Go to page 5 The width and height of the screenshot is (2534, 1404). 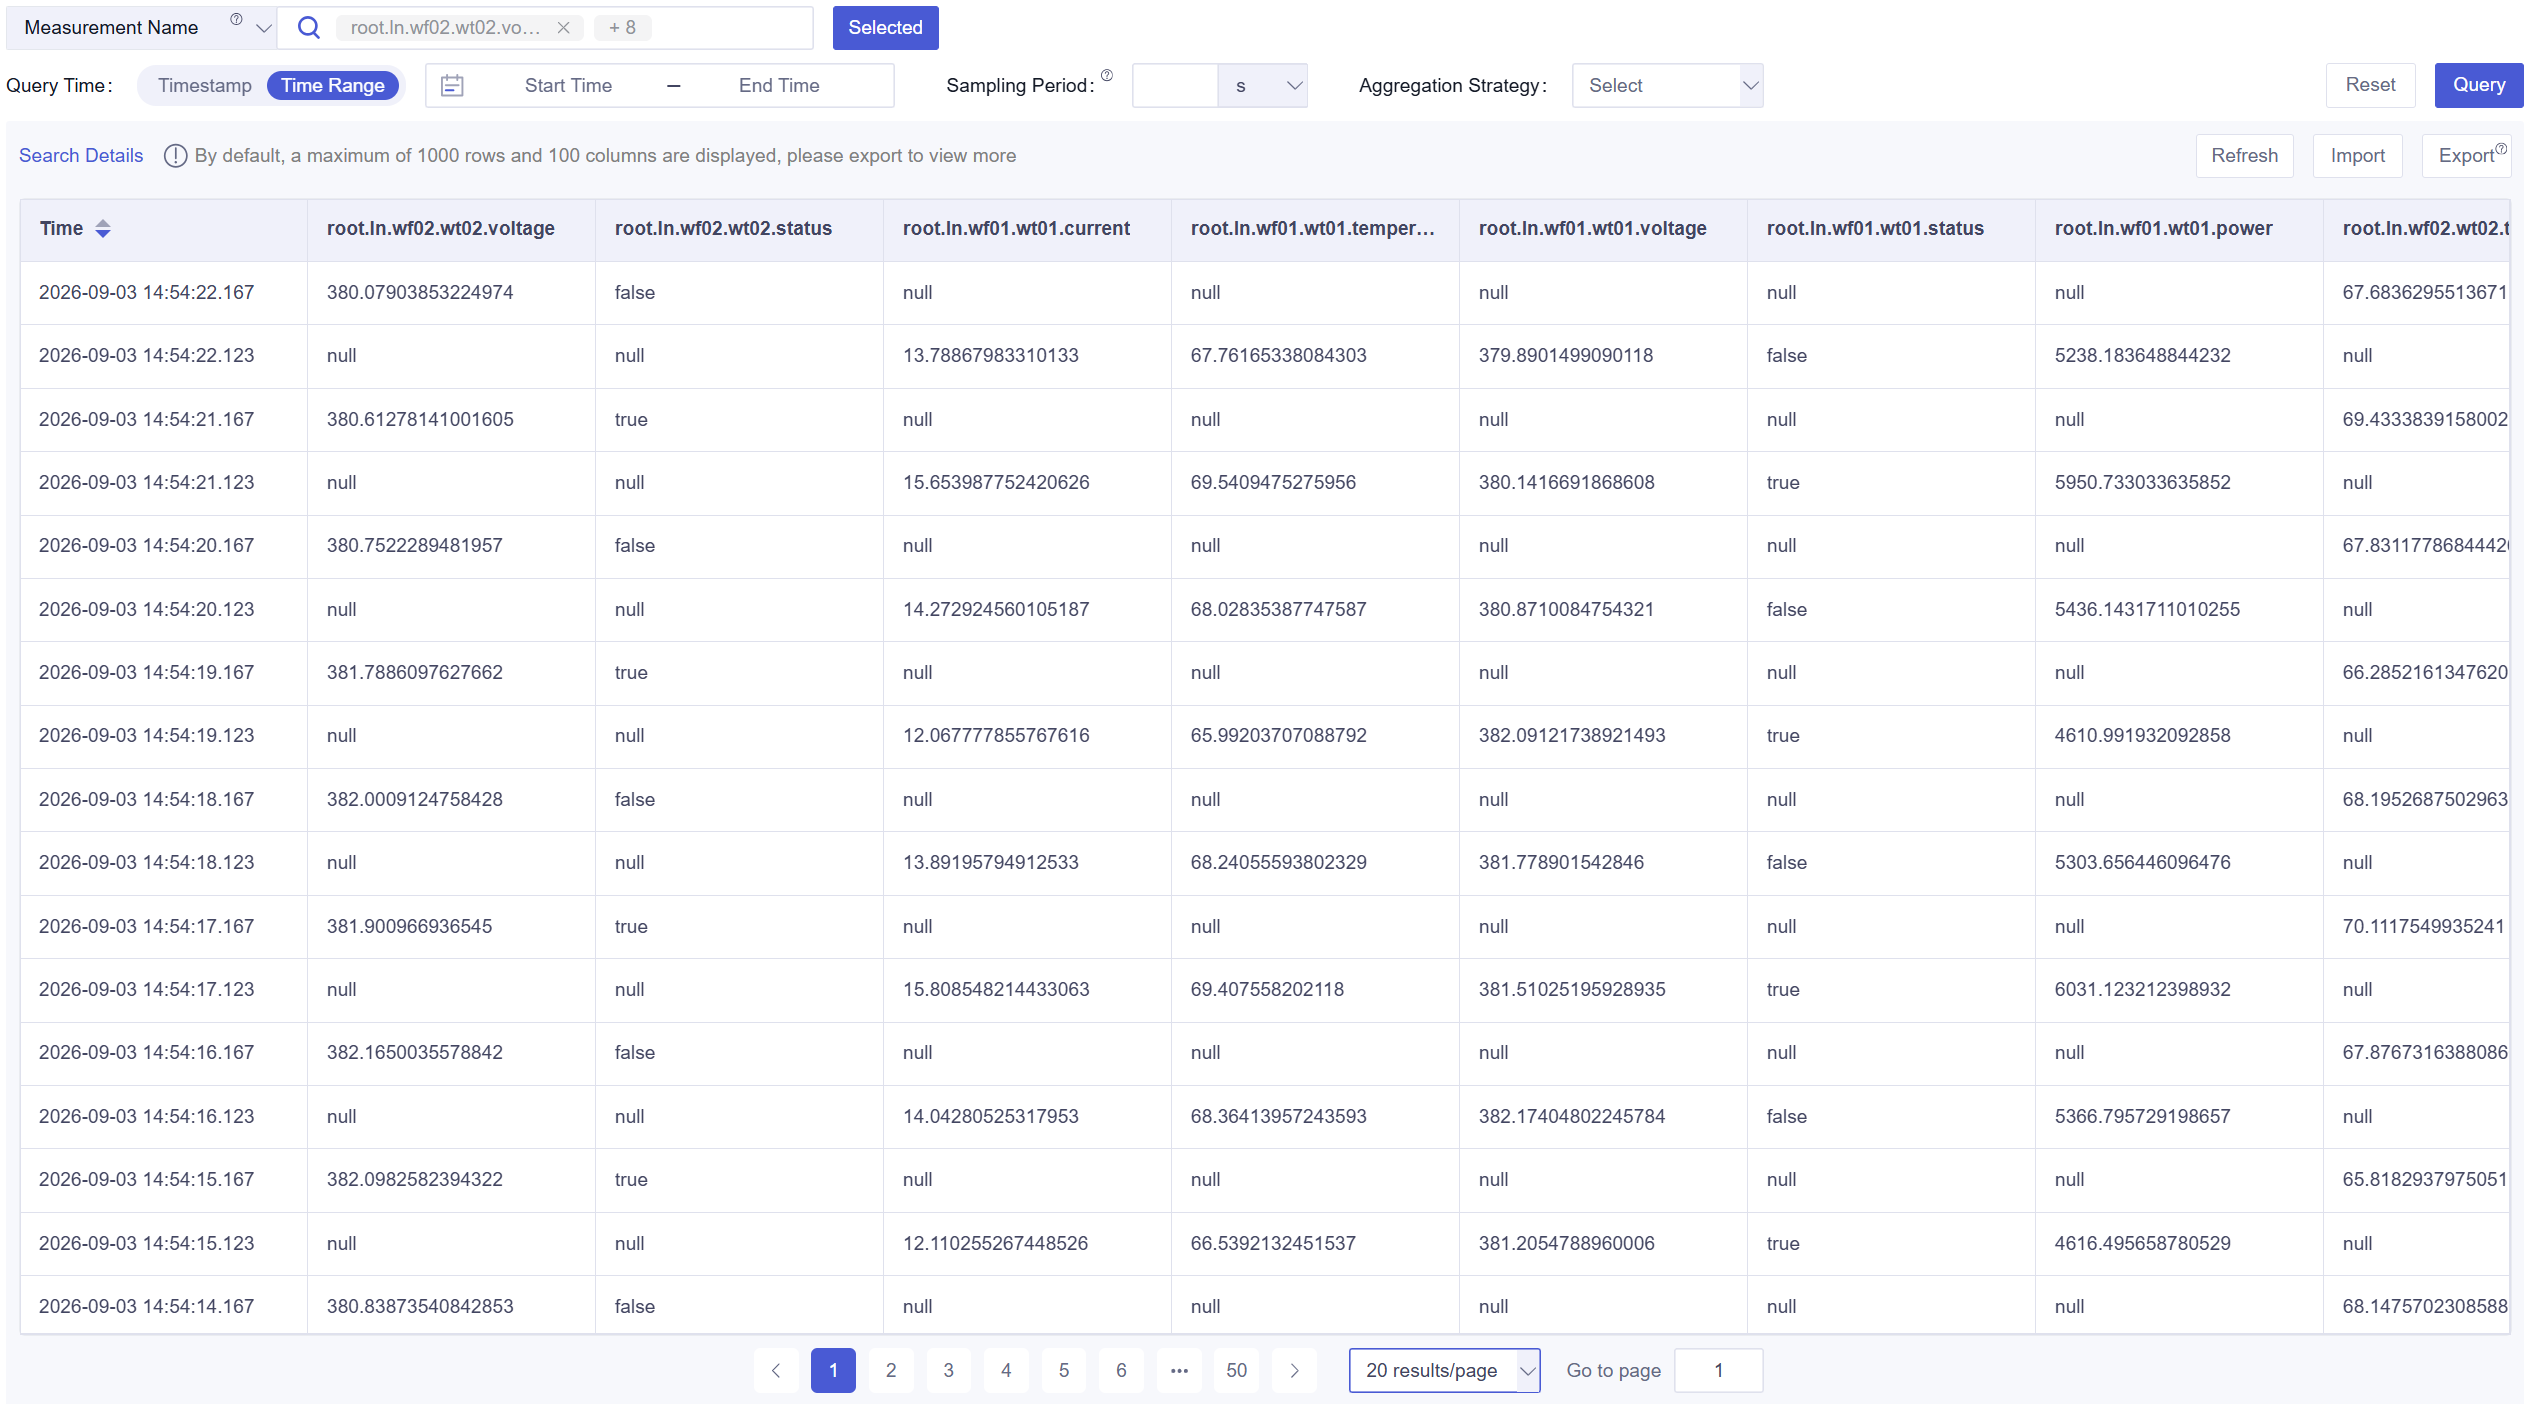1064,1371
